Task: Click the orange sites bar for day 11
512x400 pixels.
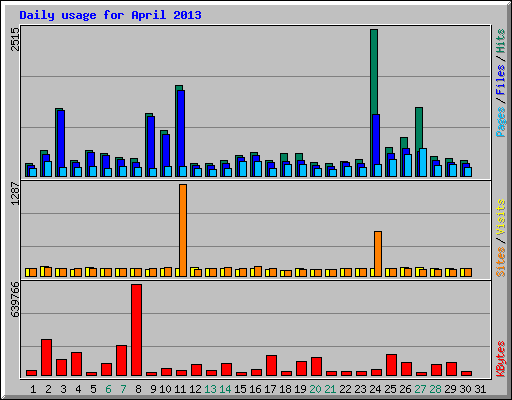Action: click(x=183, y=230)
